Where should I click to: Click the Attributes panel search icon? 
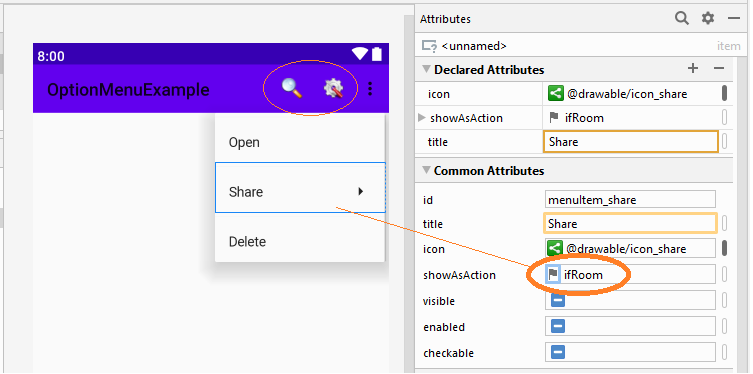[x=682, y=18]
